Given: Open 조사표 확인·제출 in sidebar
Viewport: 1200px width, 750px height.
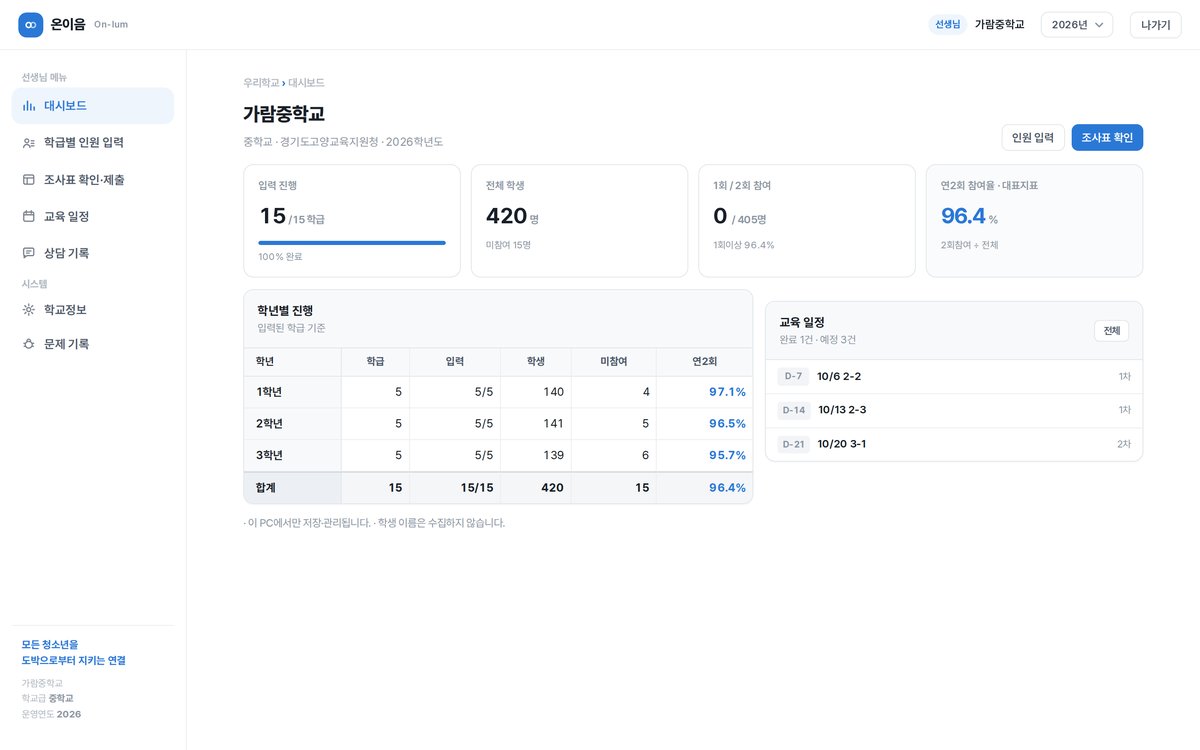Looking at the screenshot, I should (x=93, y=179).
